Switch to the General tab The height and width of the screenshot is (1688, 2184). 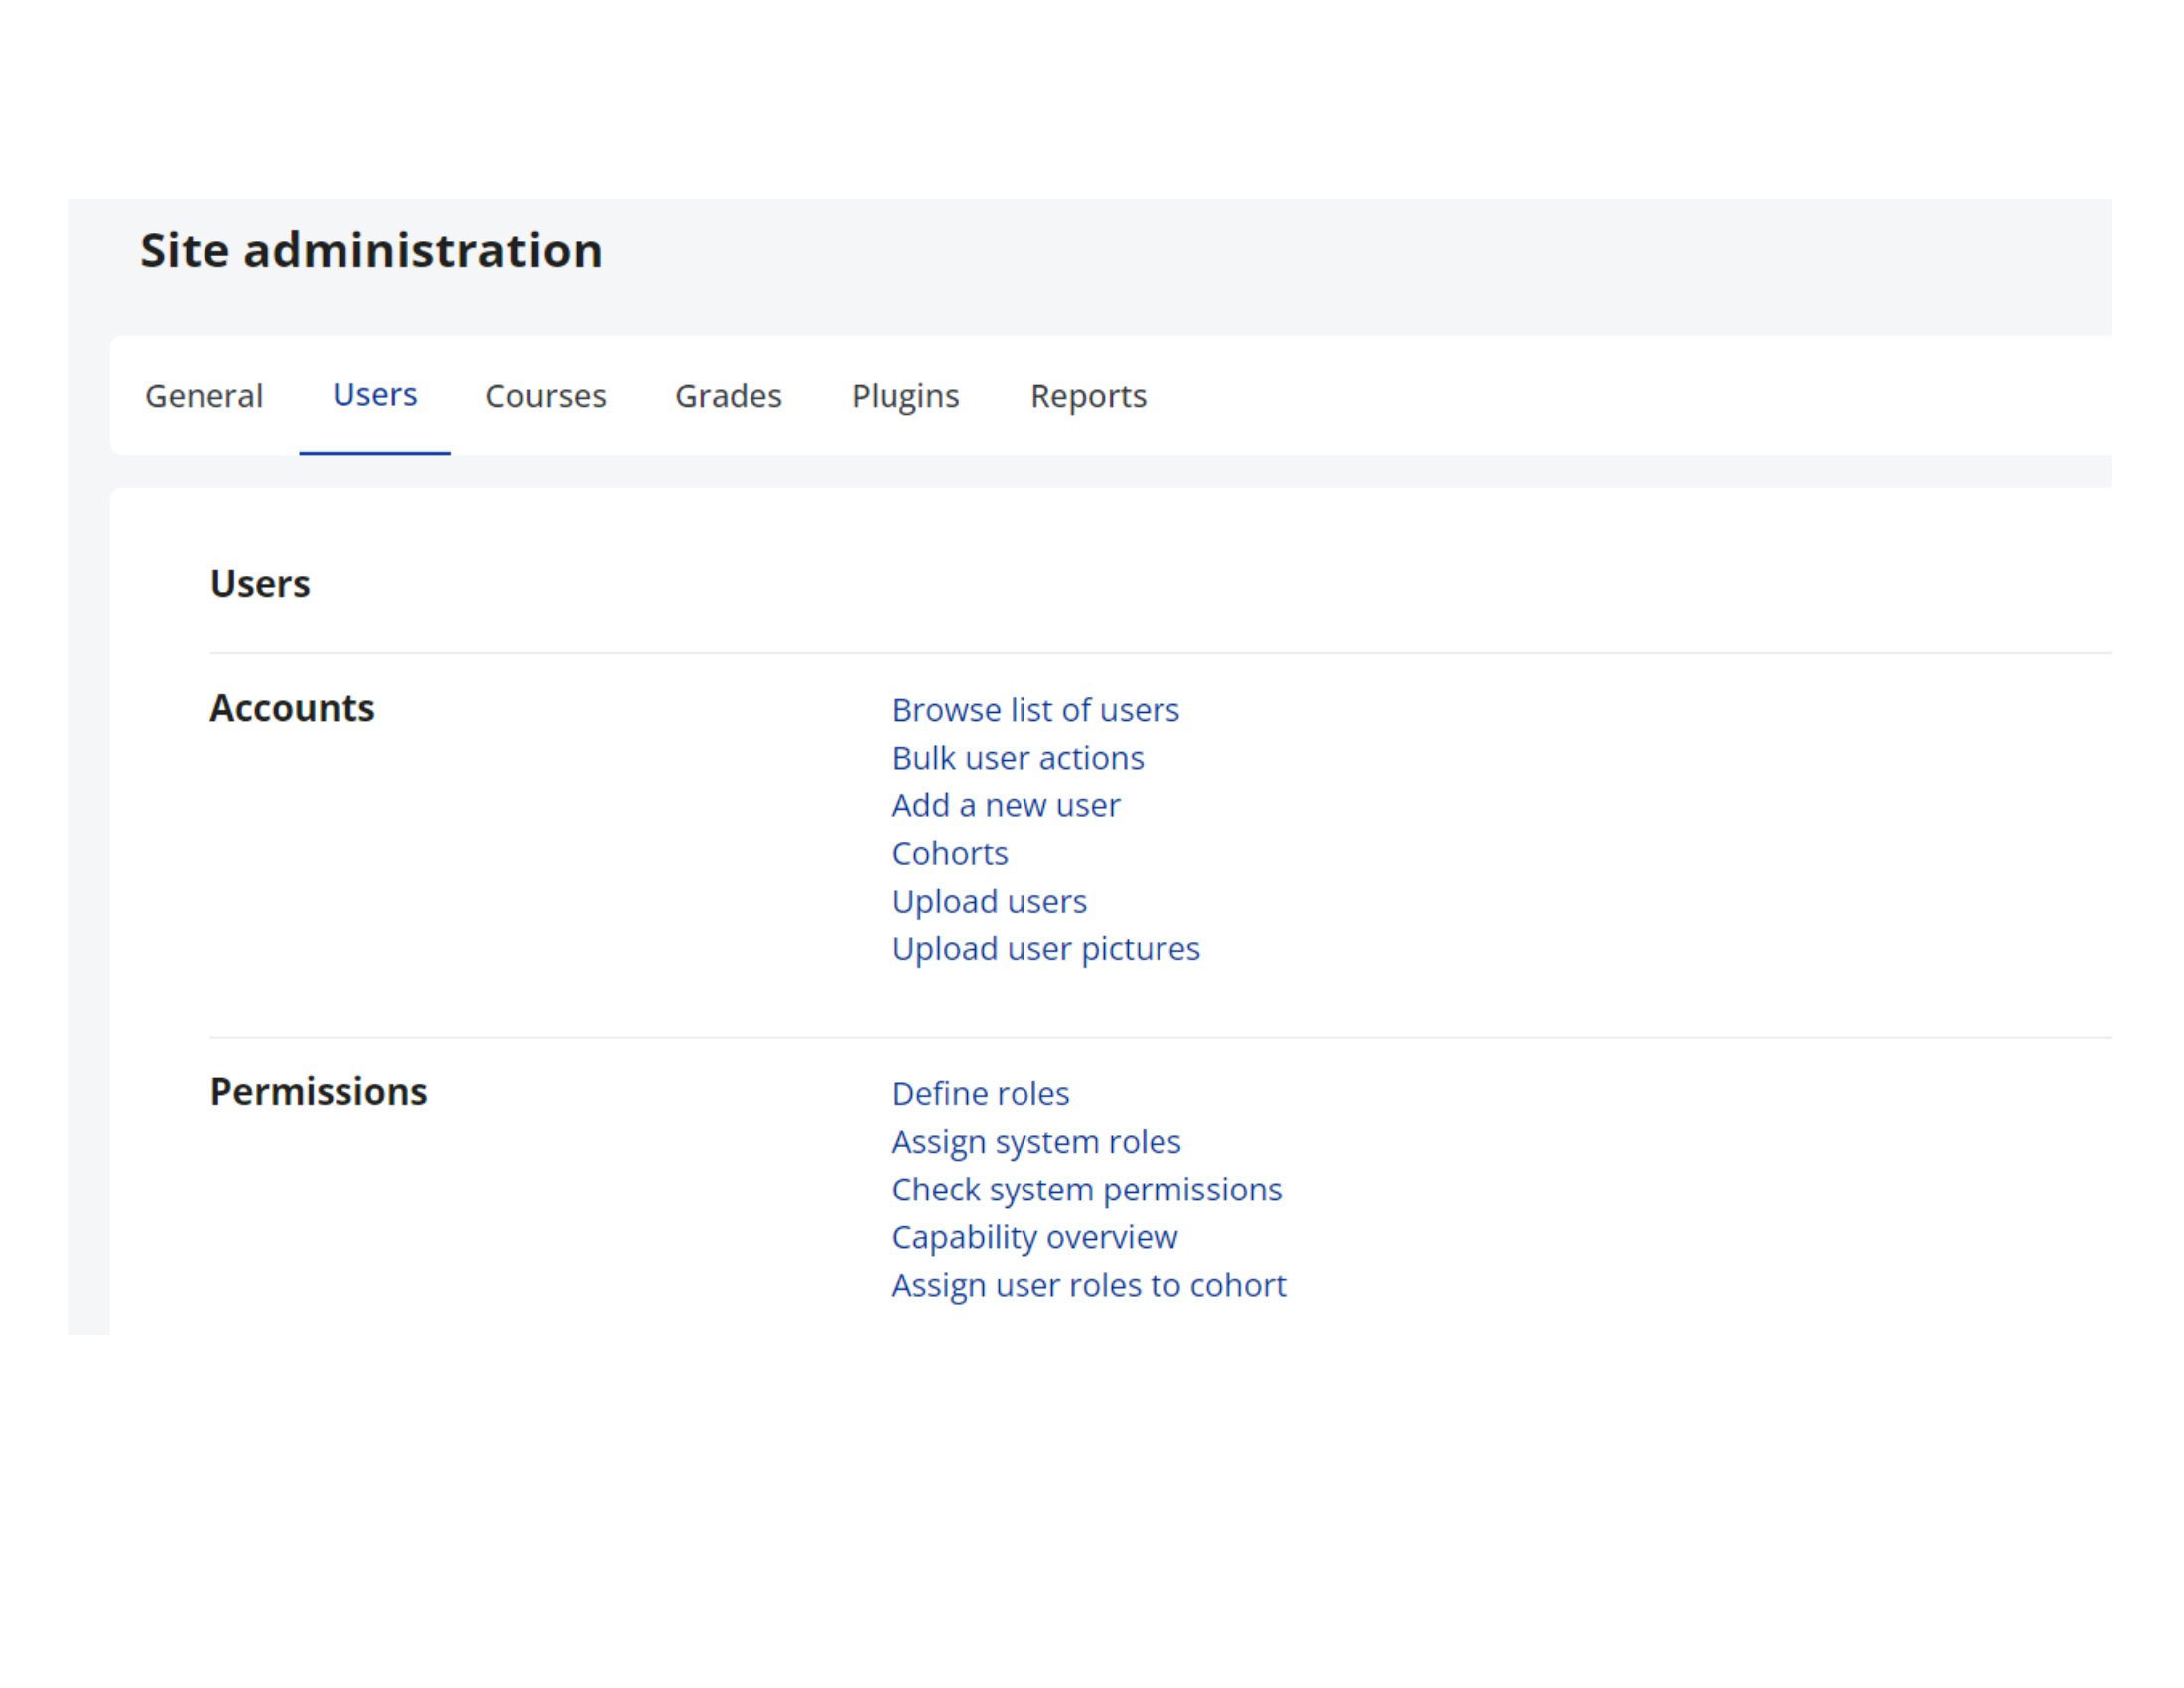click(x=204, y=396)
